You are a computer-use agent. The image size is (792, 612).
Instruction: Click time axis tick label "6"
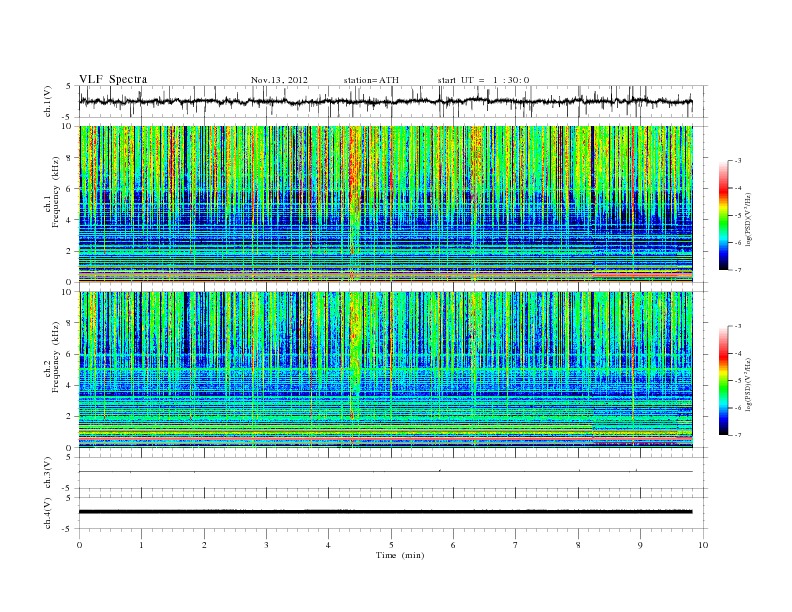tap(453, 545)
